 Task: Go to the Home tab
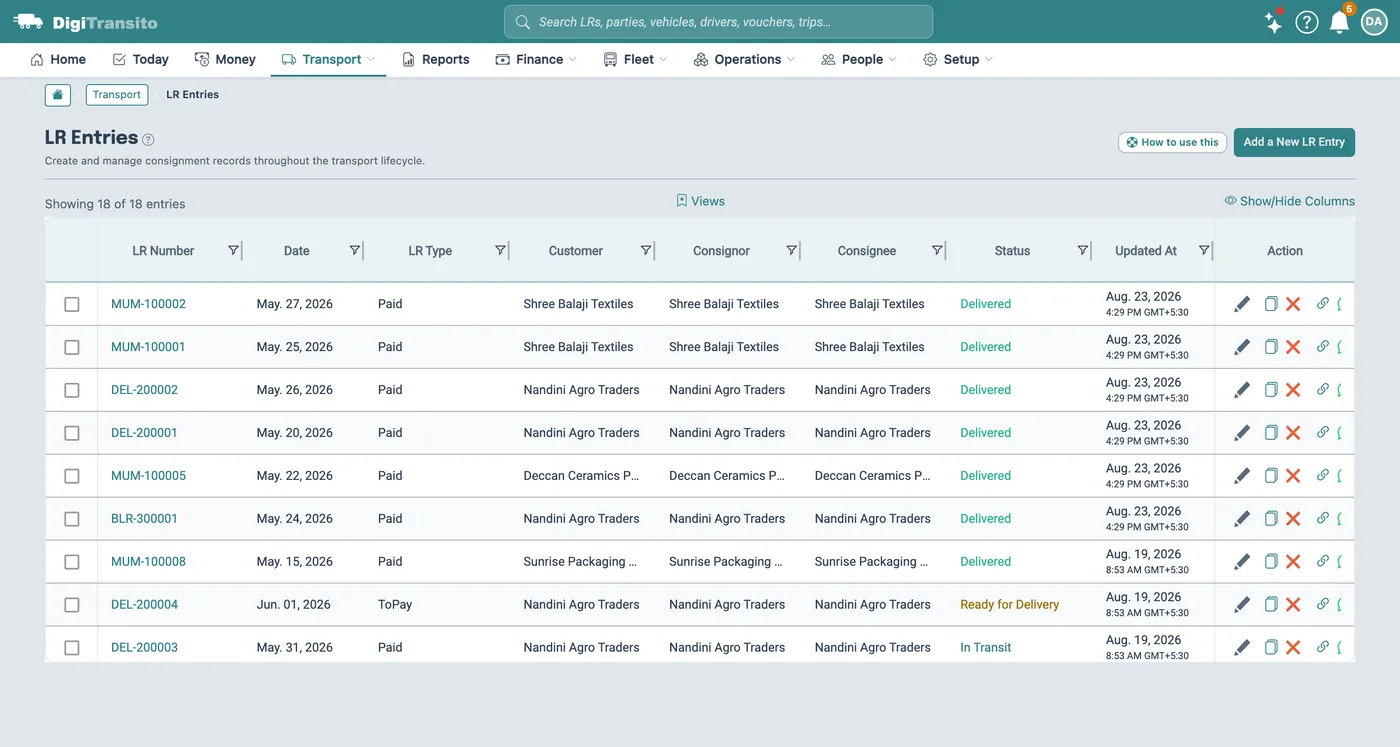click(58, 59)
